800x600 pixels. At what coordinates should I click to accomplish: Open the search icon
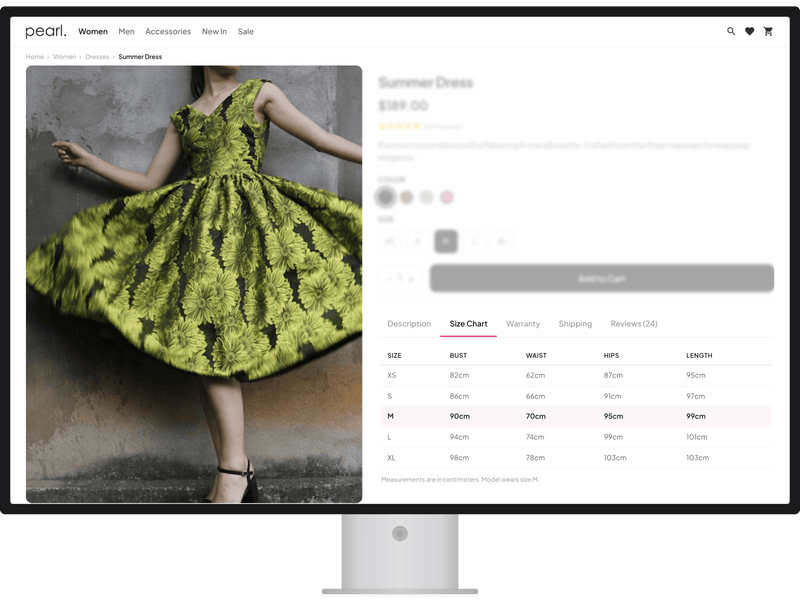(x=733, y=31)
